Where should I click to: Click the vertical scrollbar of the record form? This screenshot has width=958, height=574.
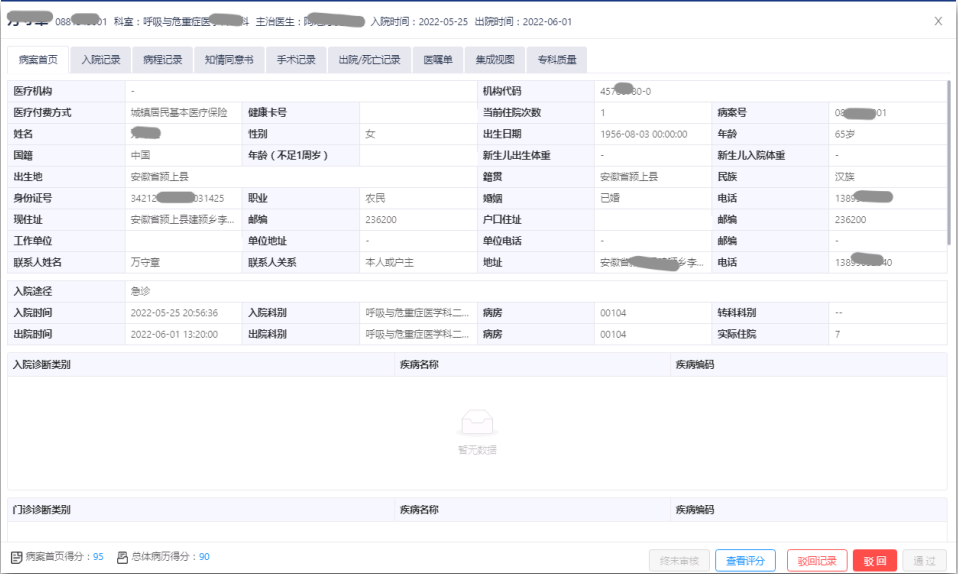click(x=949, y=164)
